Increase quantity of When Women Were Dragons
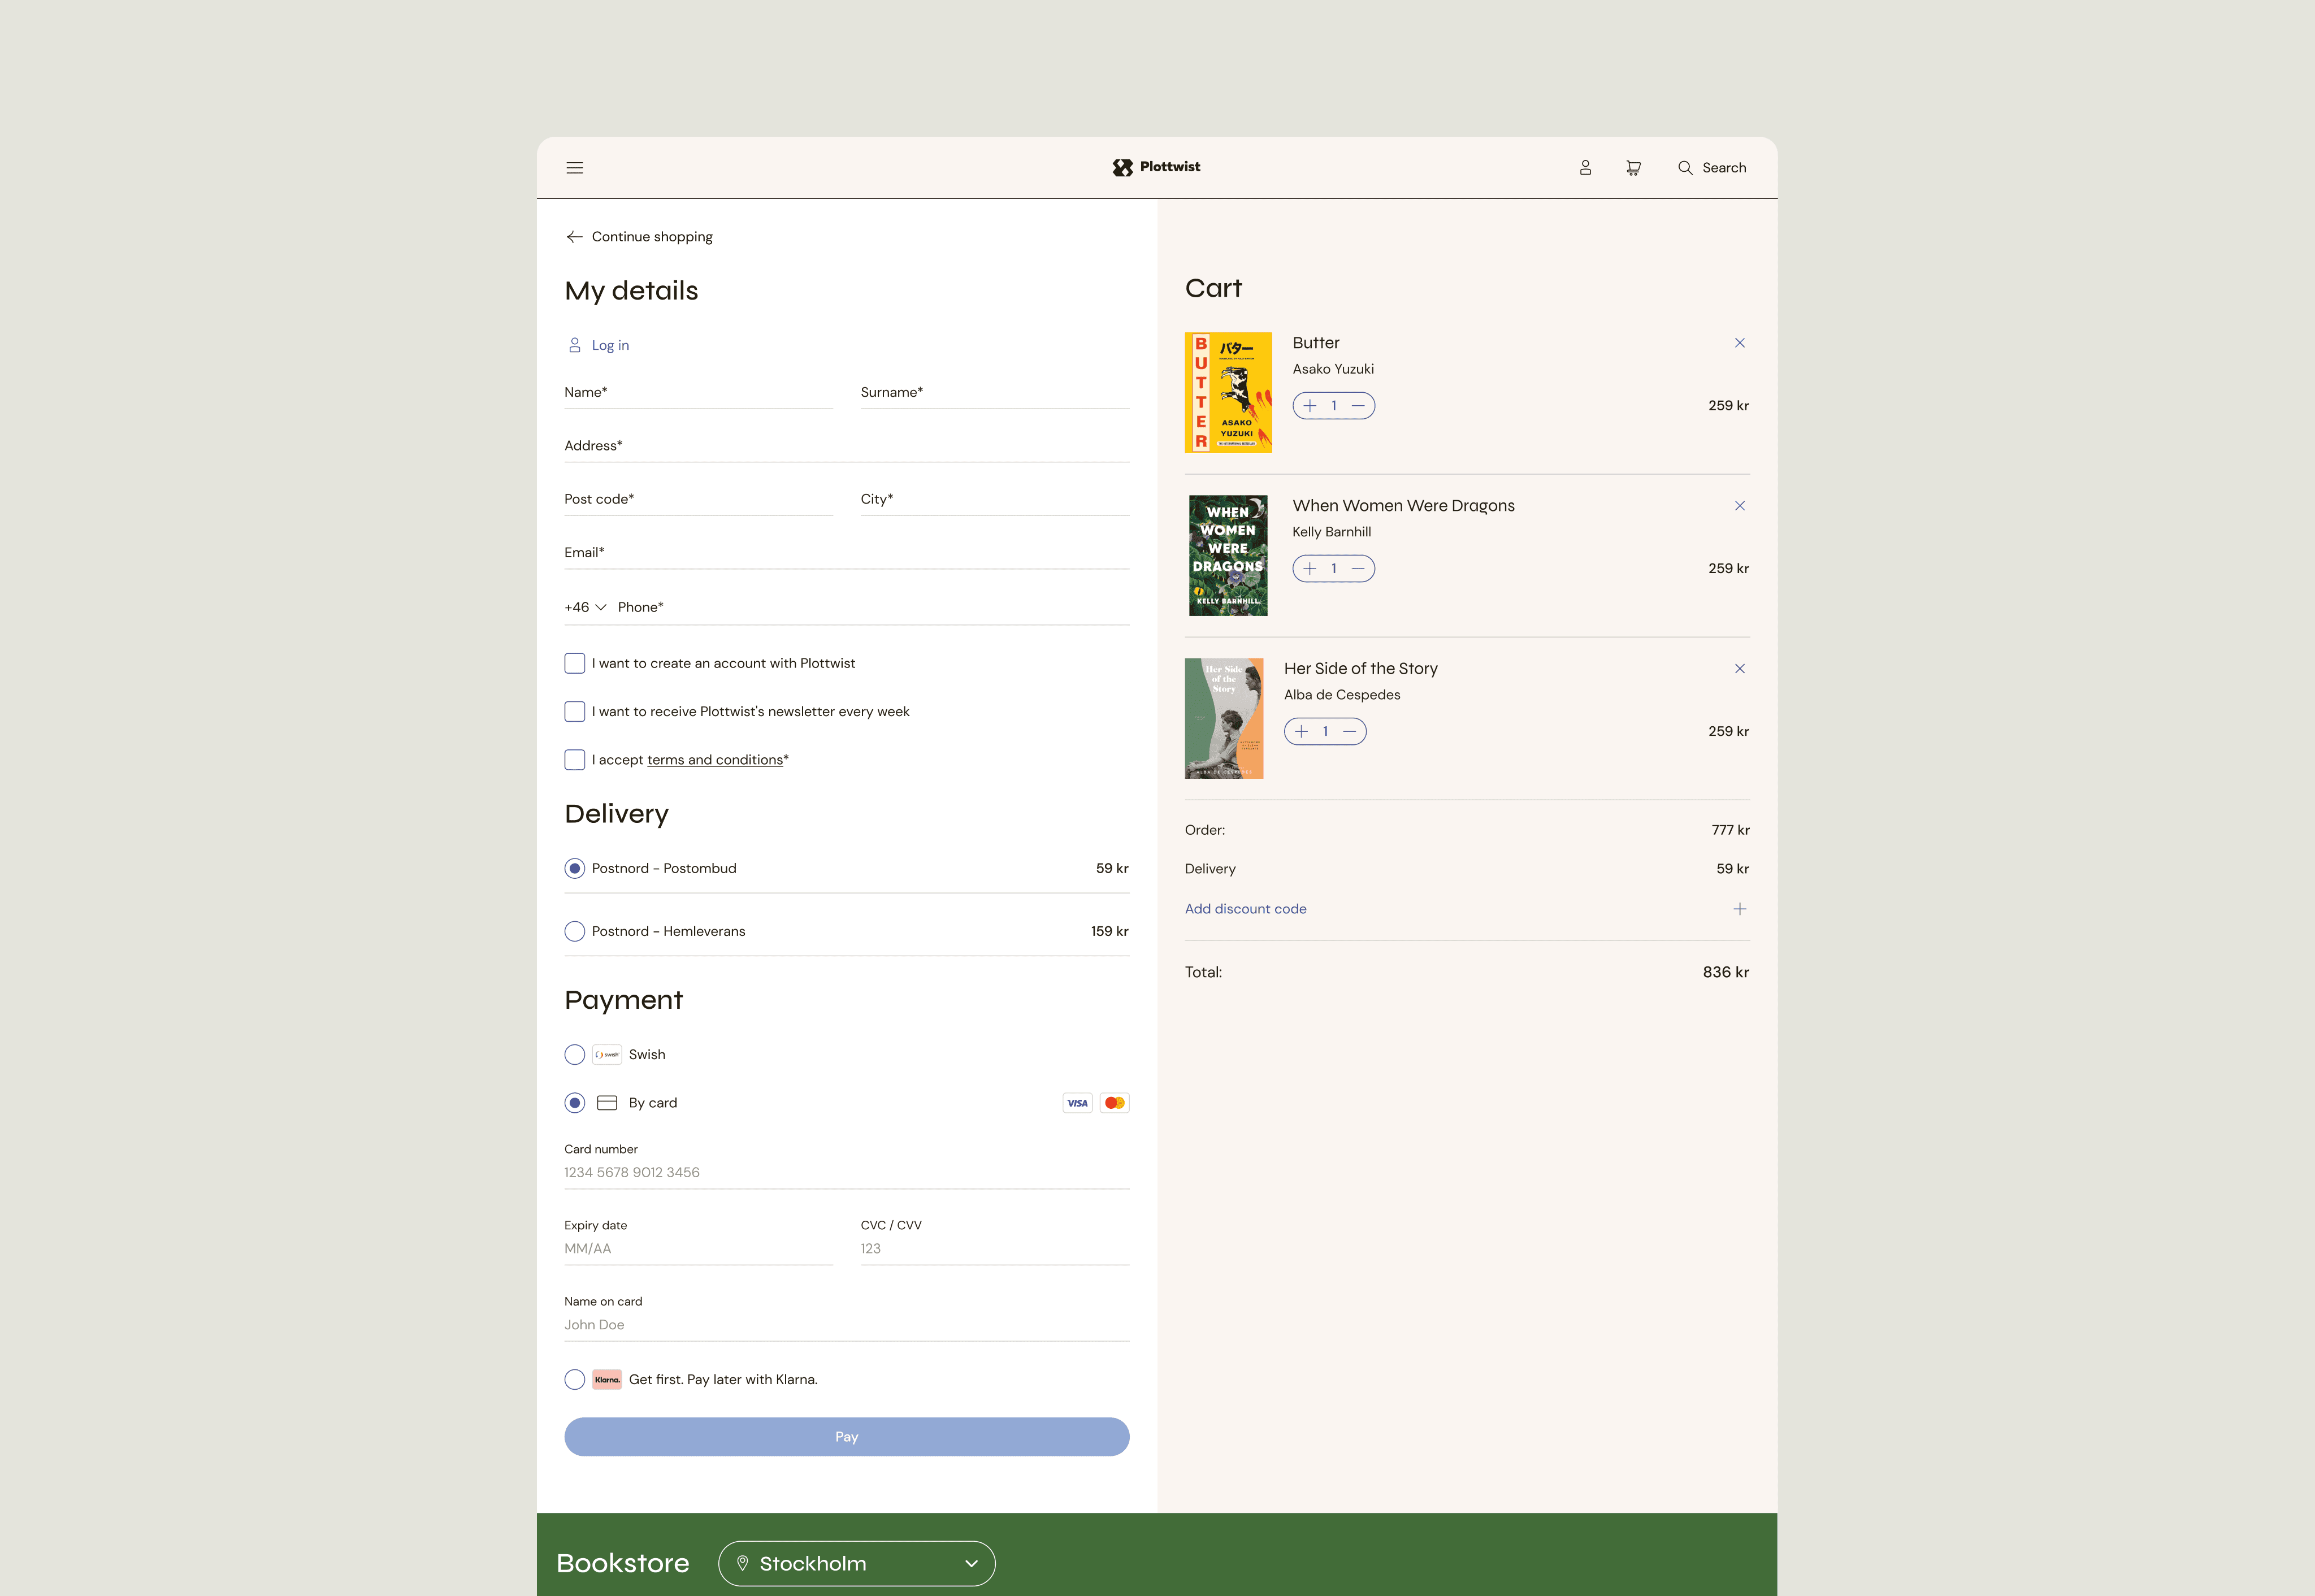 (x=1310, y=569)
